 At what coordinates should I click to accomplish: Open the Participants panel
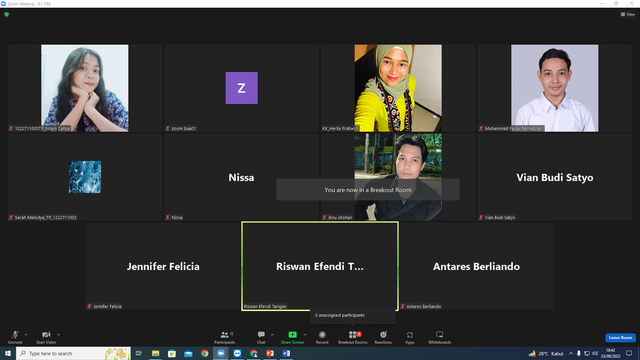[x=224, y=337]
